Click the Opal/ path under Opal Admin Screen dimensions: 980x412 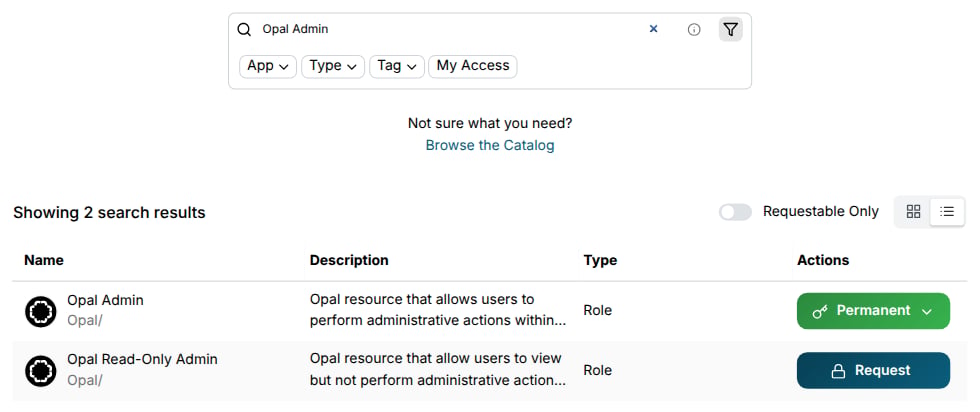[84, 321]
